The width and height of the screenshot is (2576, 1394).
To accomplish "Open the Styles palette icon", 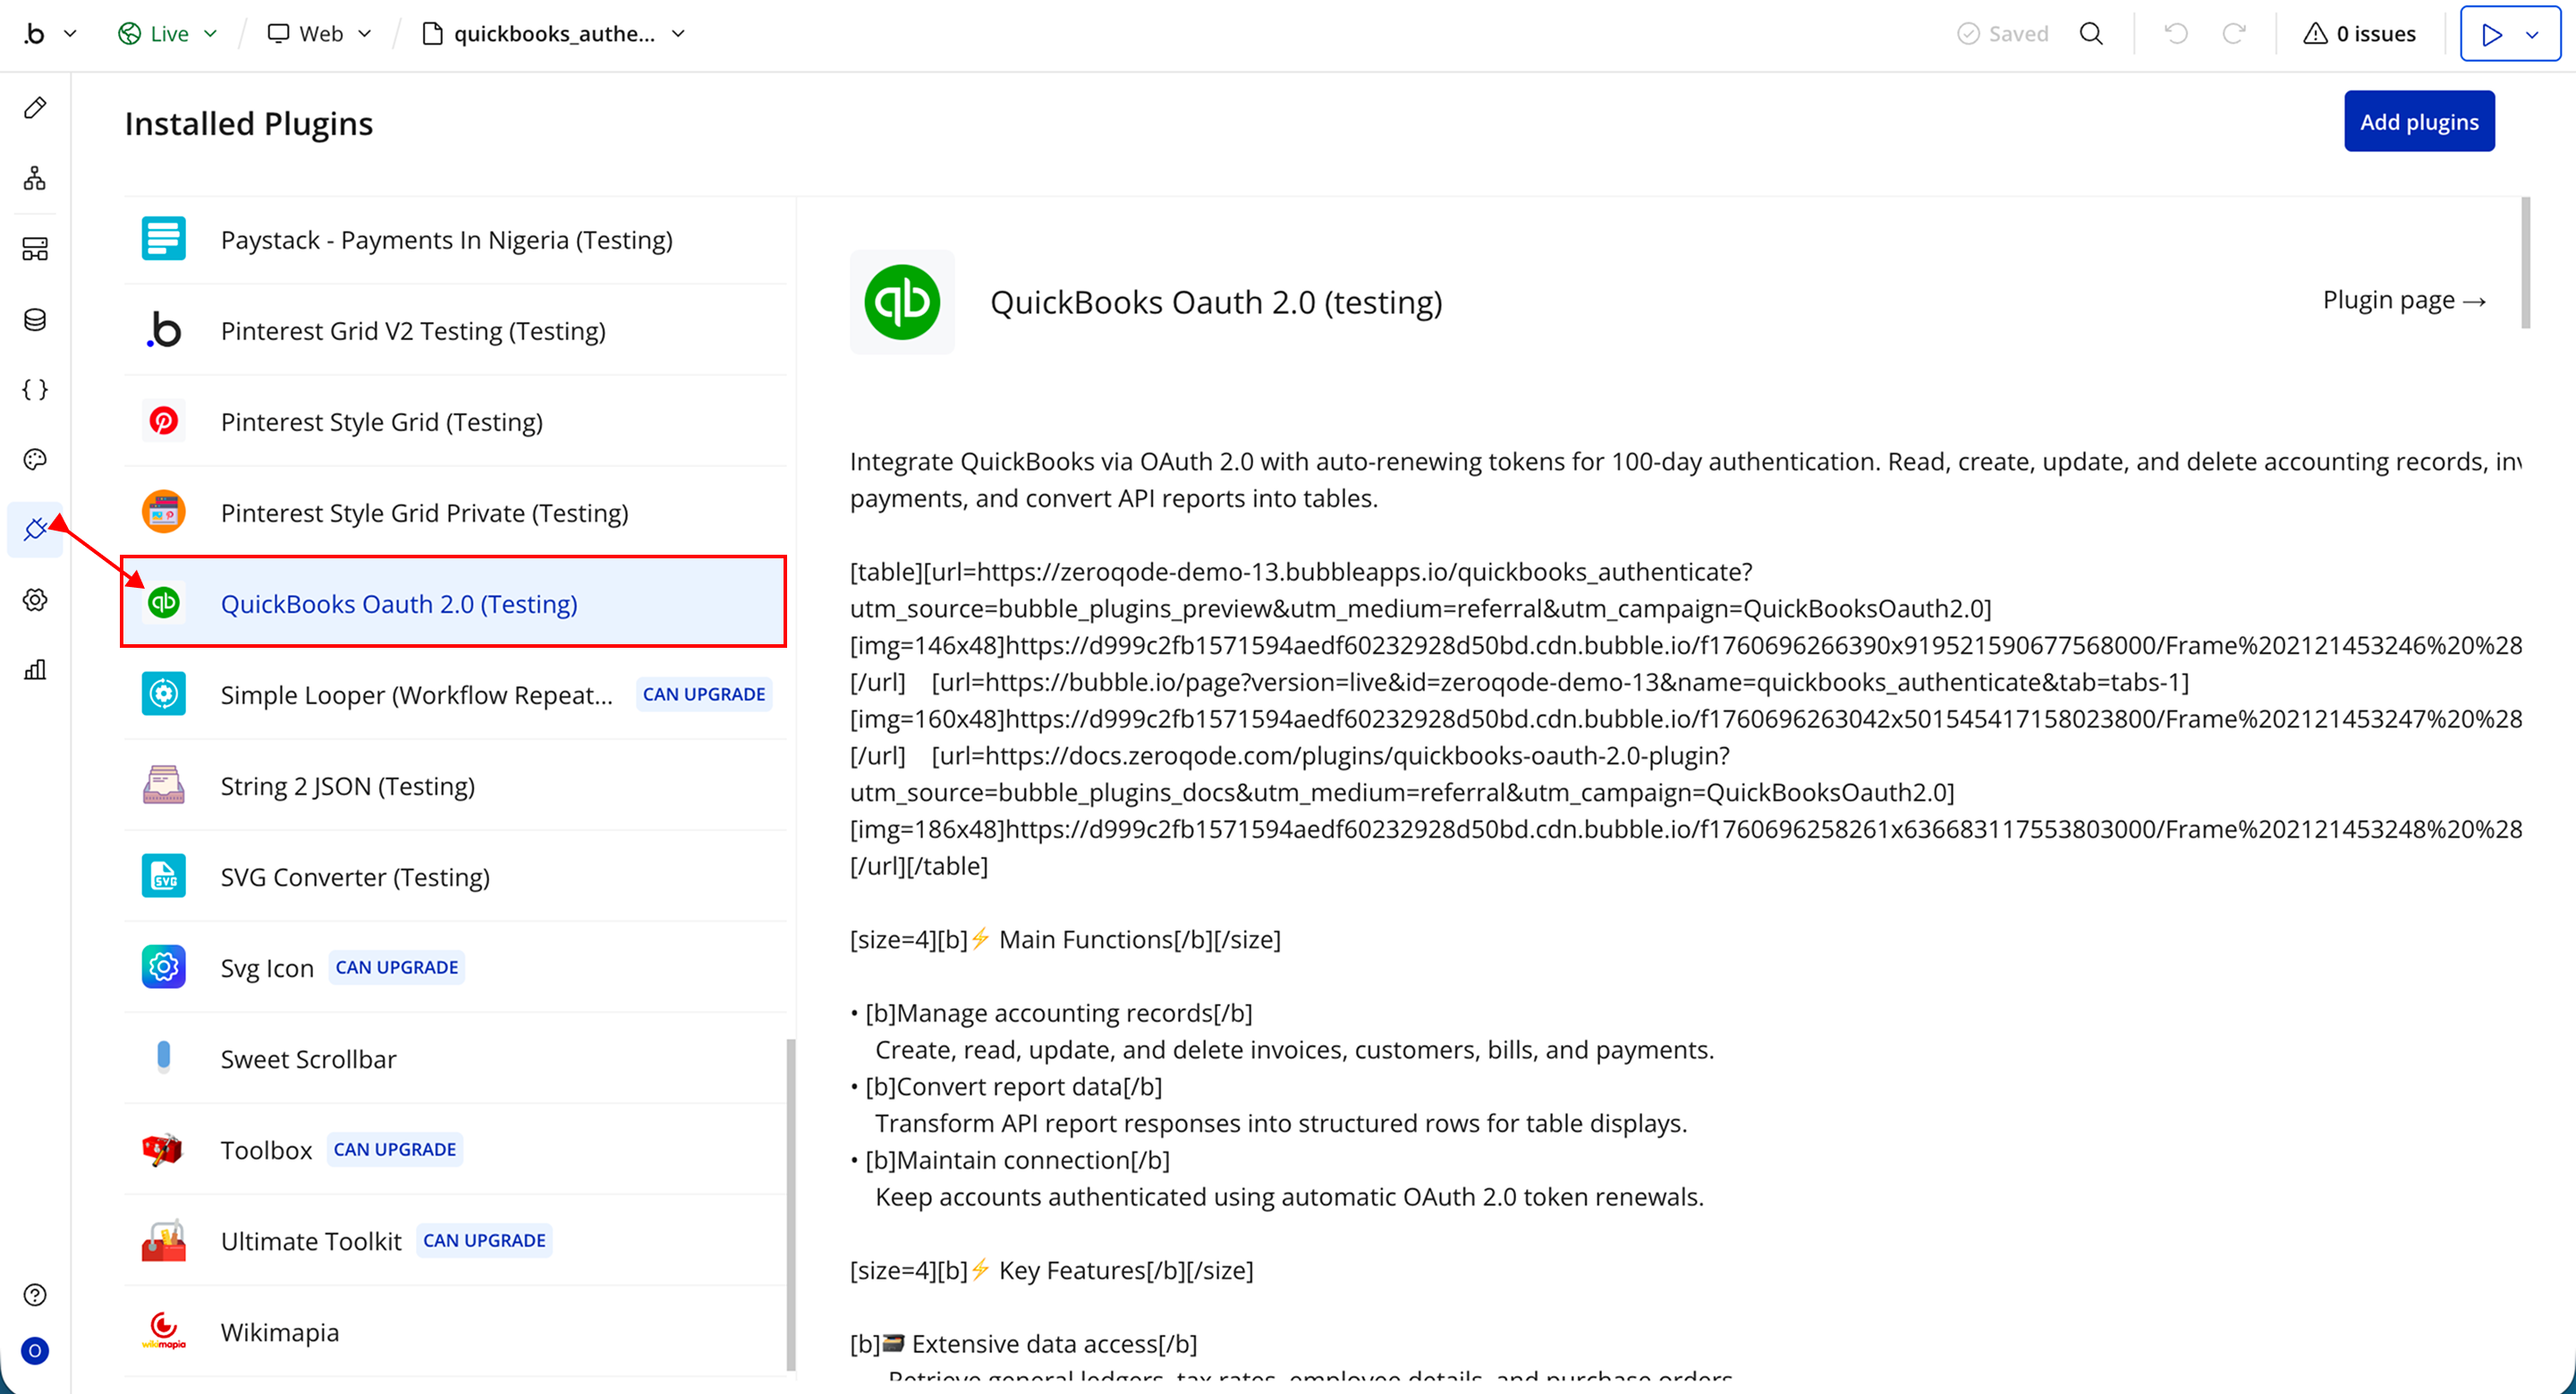I will 35,459.
